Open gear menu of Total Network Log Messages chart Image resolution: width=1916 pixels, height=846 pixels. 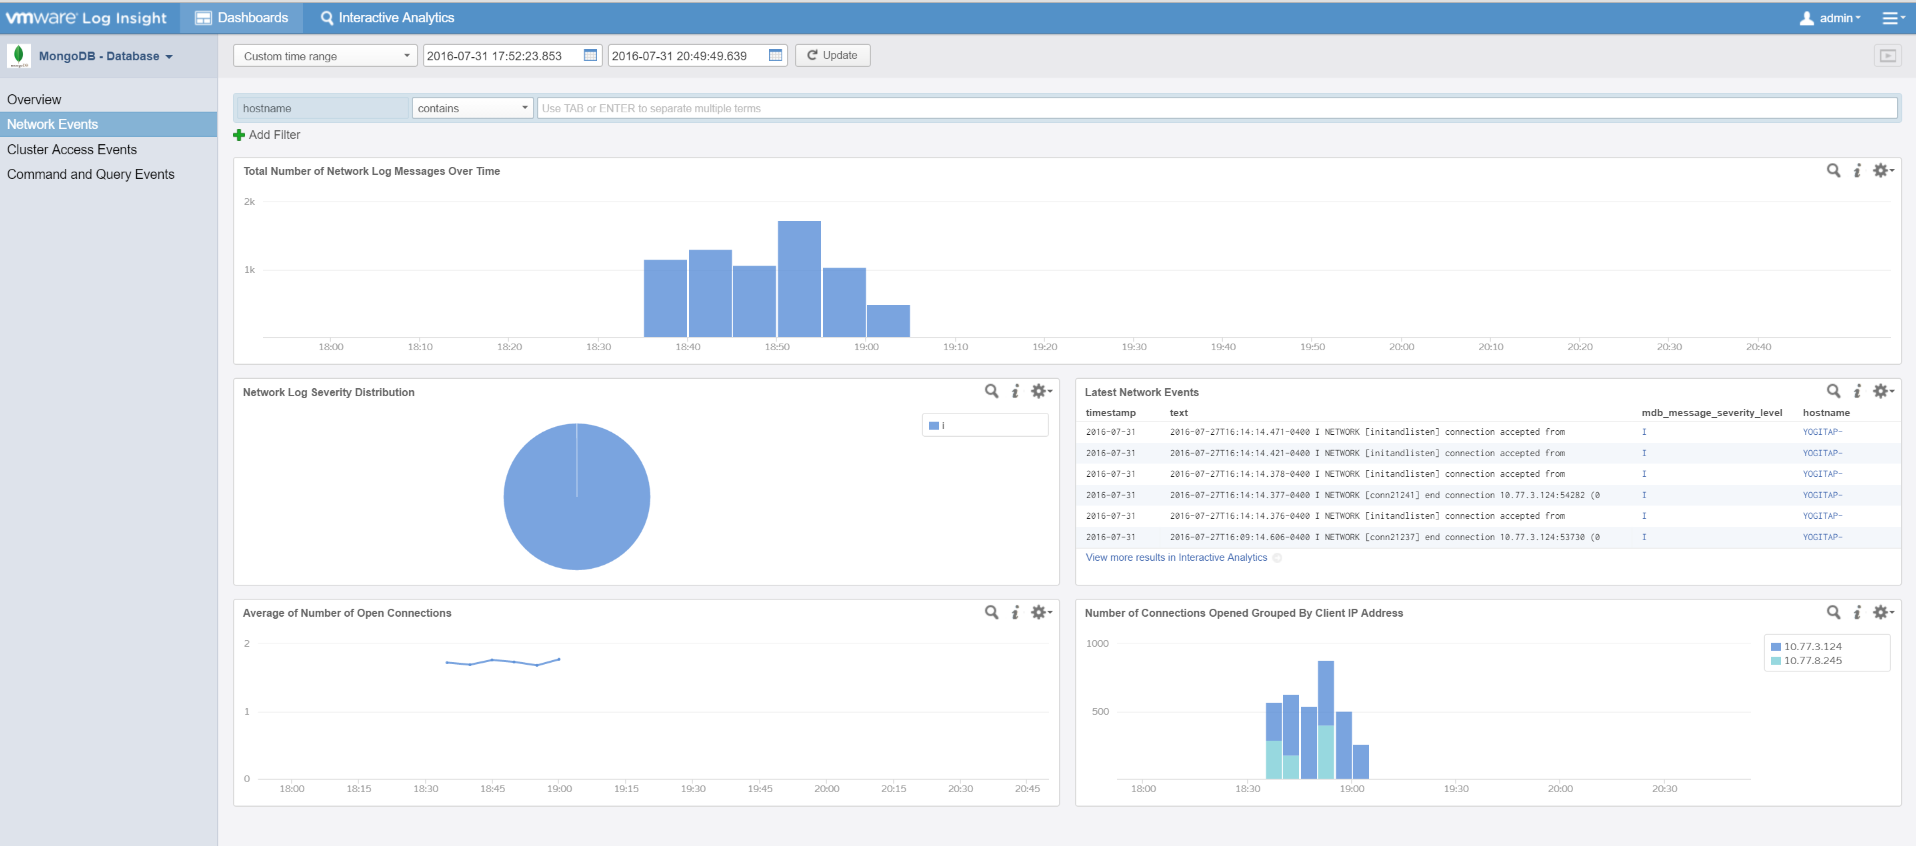coord(1883,171)
